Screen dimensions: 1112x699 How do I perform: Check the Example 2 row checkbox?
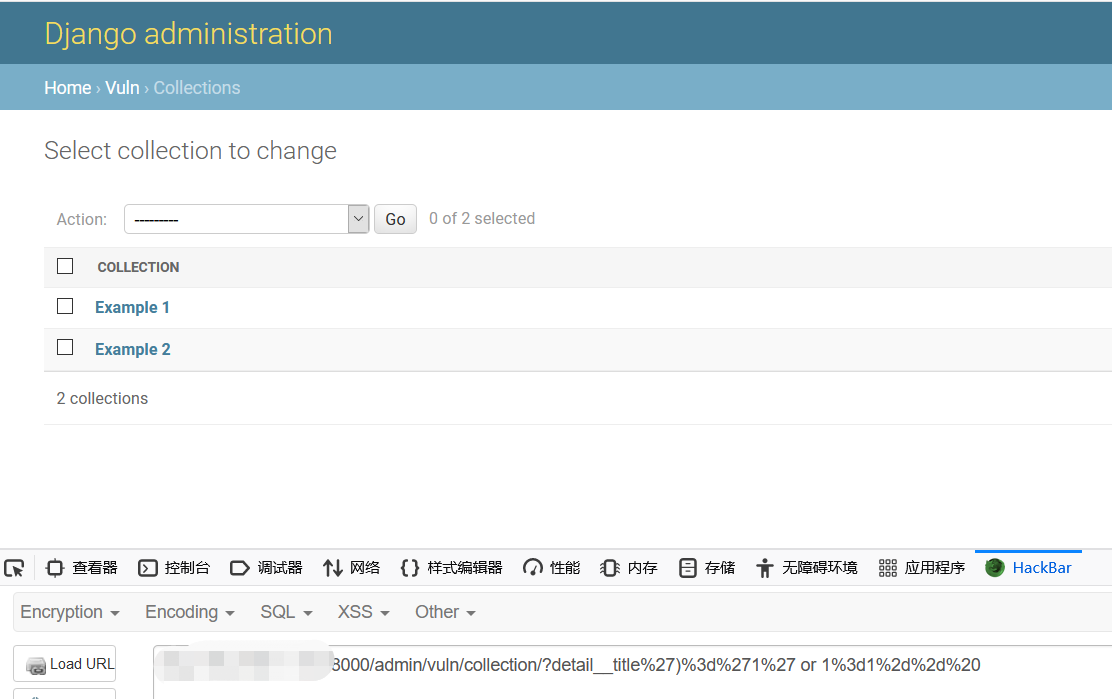pos(65,347)
